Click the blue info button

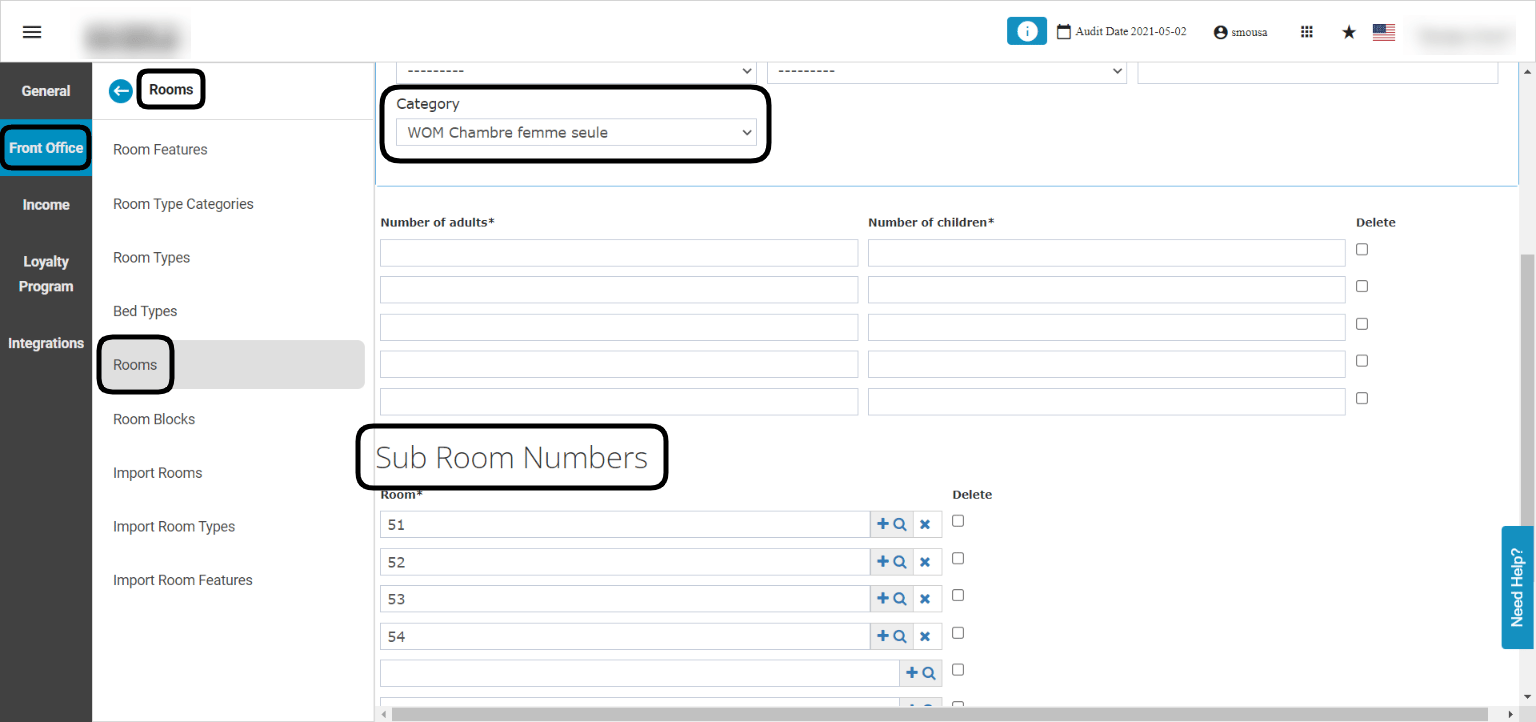pyautogui.click(x=1026, y=32)
